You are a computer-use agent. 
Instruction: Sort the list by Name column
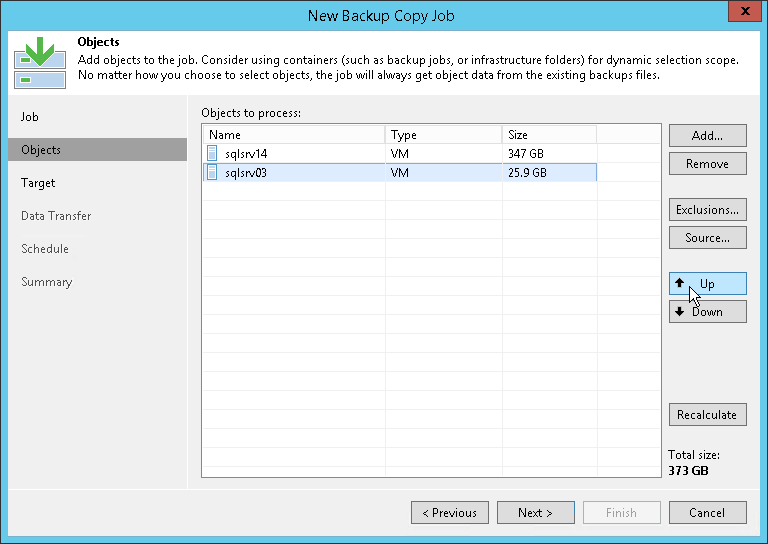[294, 135]
